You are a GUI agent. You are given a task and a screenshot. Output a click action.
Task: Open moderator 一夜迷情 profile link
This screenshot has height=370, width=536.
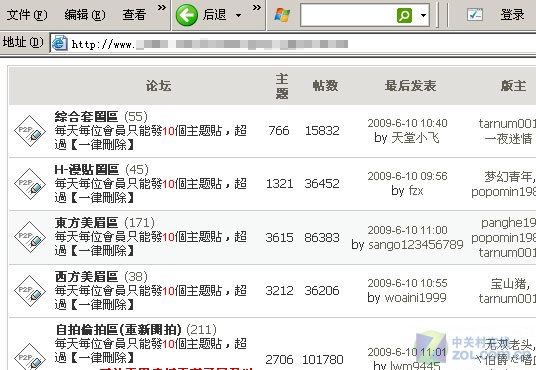click(508, 138)
